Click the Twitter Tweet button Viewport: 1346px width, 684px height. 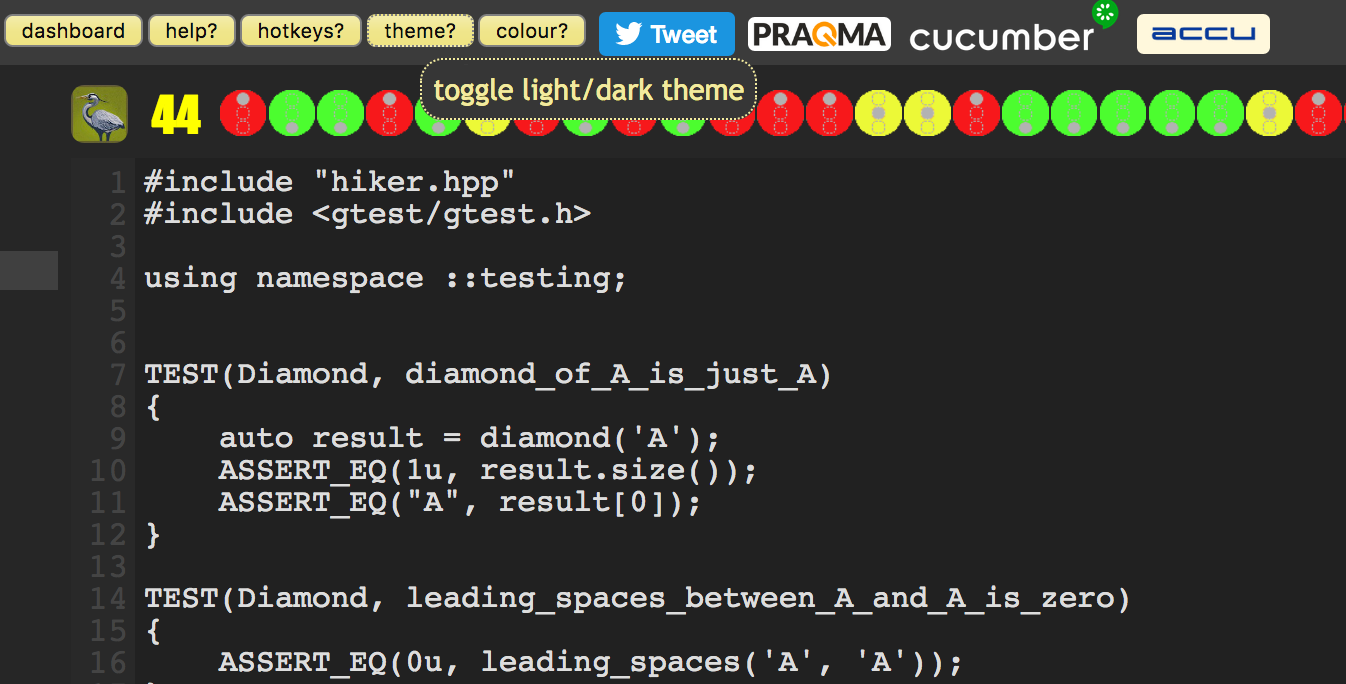coord(666,34)
